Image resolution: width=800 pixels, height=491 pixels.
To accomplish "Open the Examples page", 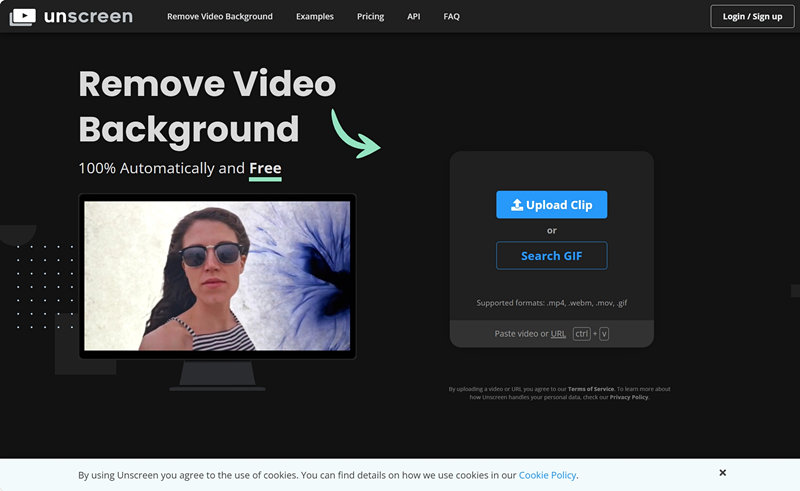I will [x=315, y=16].
